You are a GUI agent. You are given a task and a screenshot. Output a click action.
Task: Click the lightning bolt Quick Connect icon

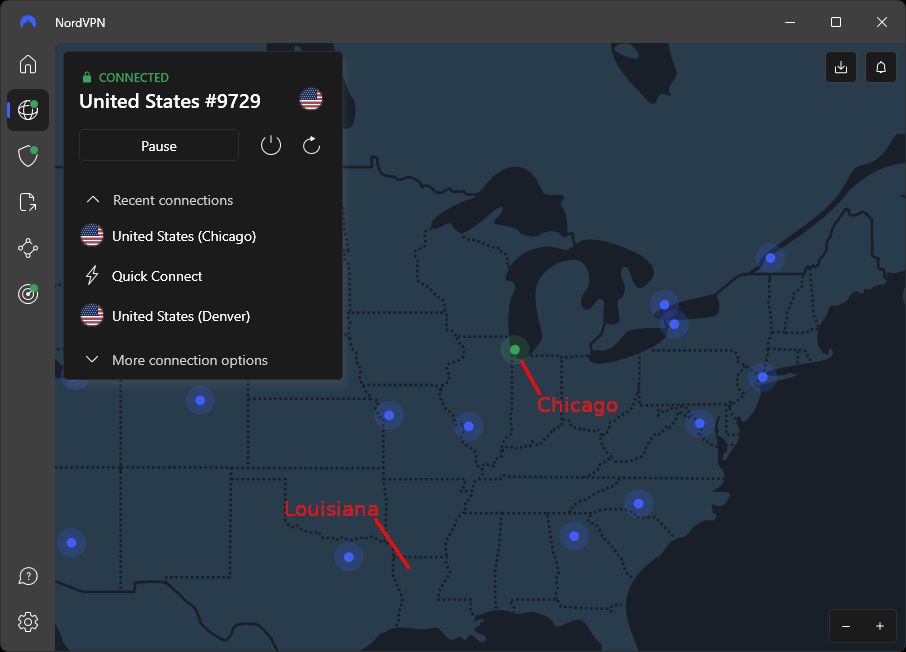click(x=92, y=276)
